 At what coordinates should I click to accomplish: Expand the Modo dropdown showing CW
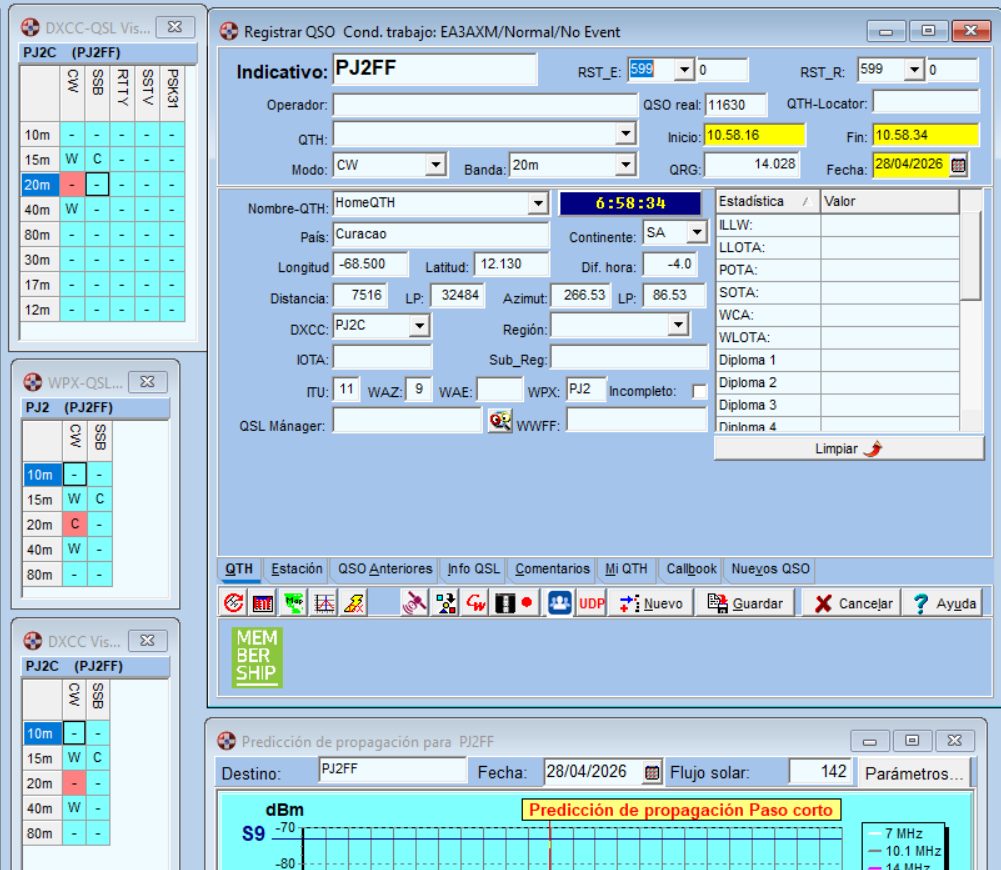pyautogui.click(x=436, y=166)
